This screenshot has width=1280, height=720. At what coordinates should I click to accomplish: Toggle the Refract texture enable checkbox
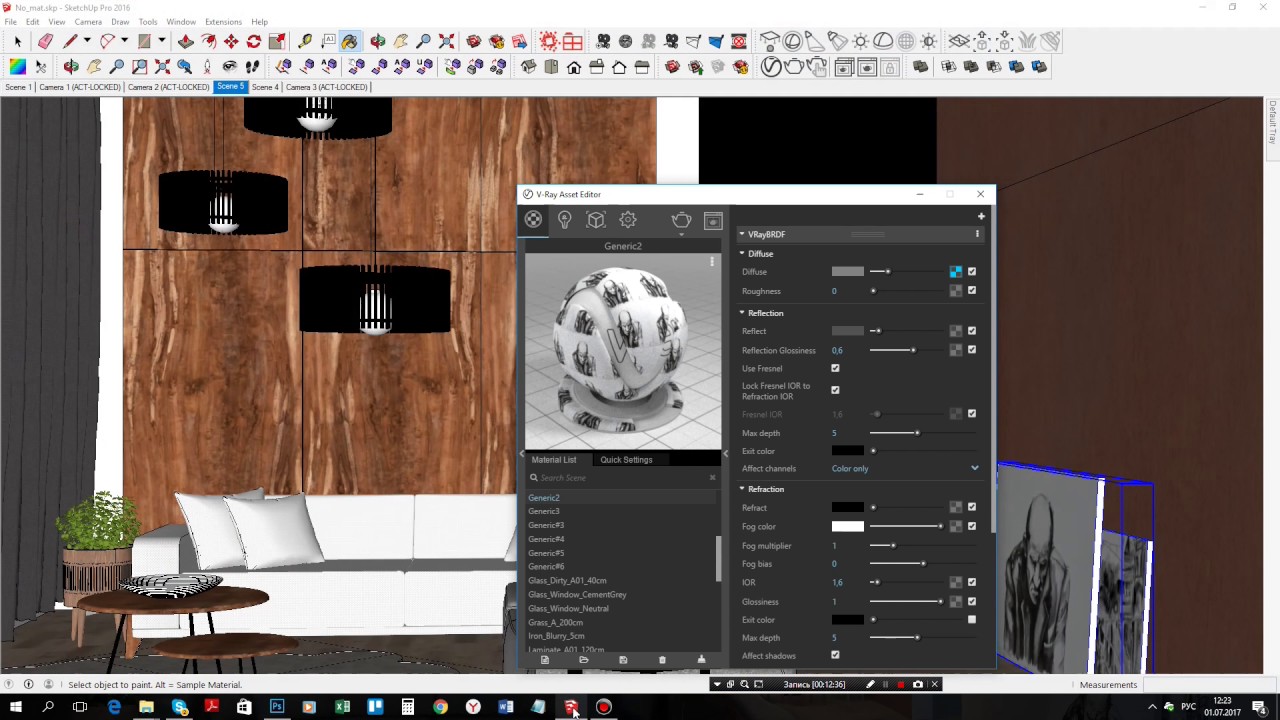click(972, 507)
